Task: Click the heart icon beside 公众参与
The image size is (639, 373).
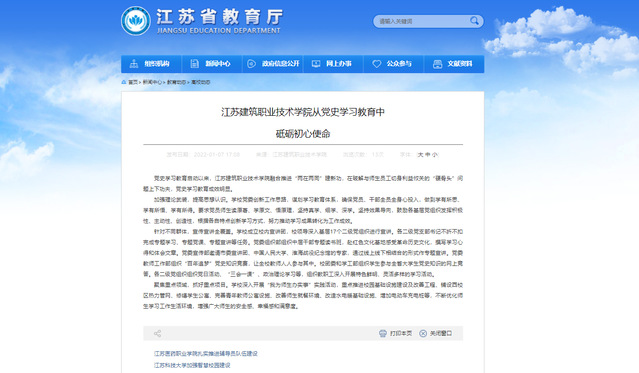Action: (x=377, y=64)
